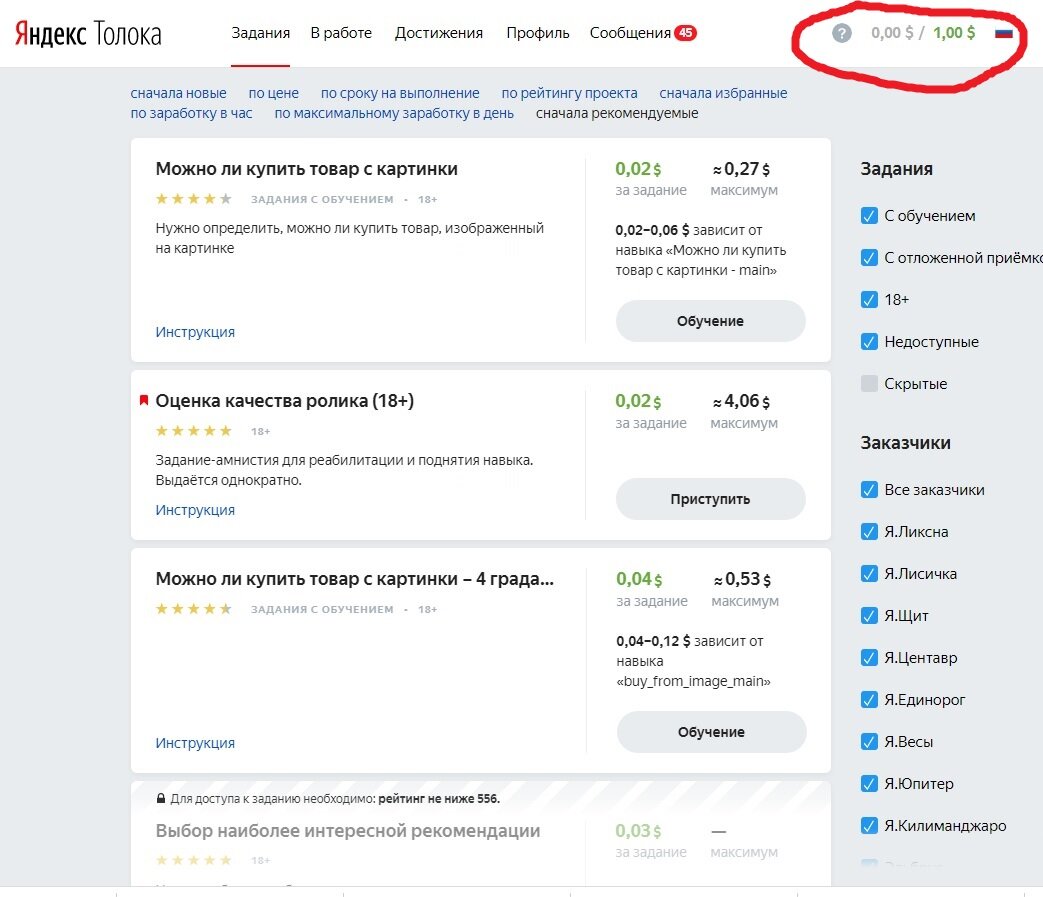Click the green 1,00 $ balance amount
The image size is (1043, 897).
(x=954, y=33)
